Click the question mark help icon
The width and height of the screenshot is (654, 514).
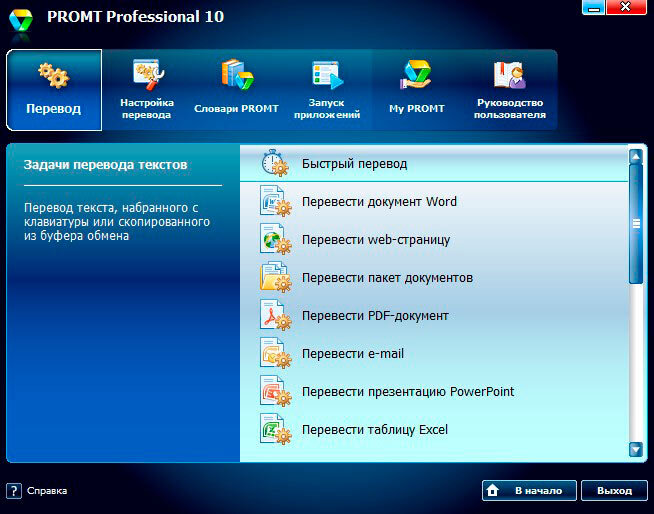click(14, 491)
